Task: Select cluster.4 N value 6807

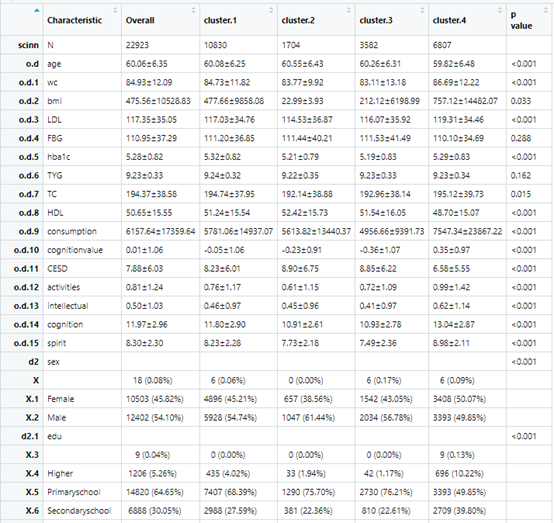Action: click(x=442, y=45)
